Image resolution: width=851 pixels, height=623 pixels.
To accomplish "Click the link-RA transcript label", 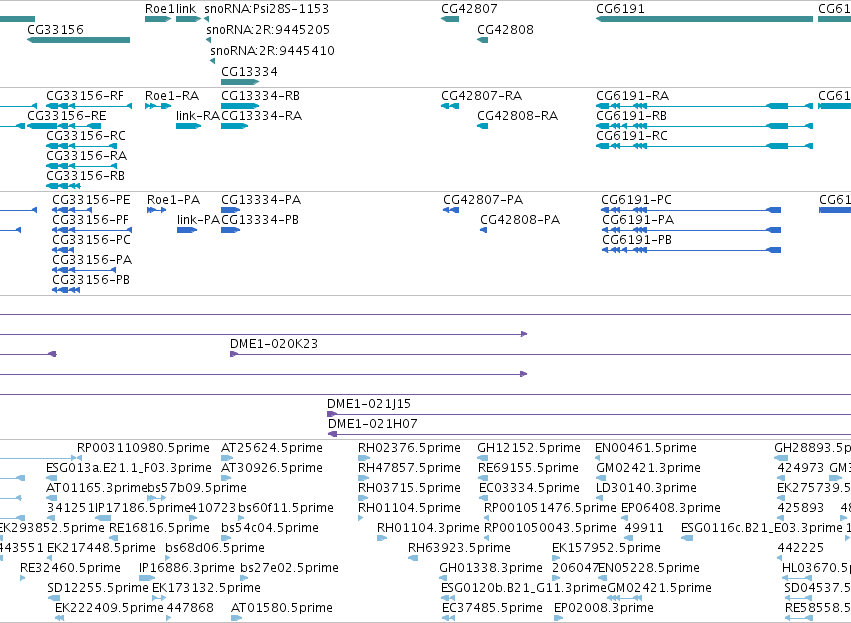I will [198, 116].
